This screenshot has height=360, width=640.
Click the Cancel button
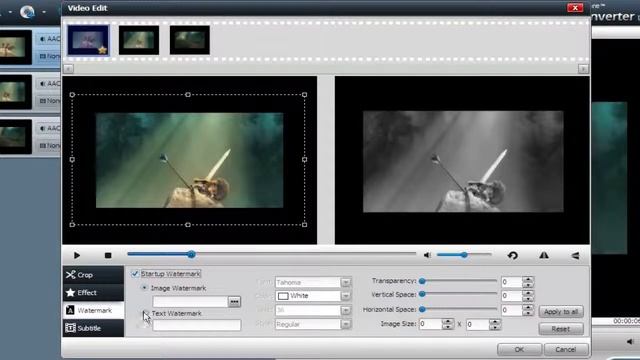point(566,349)
